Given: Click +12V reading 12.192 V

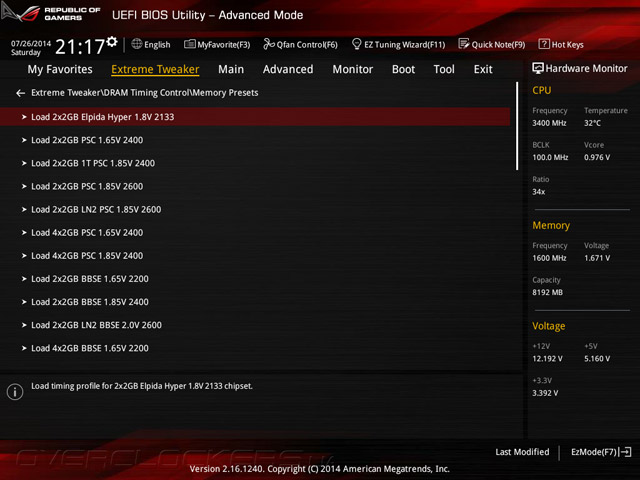Looking at the screenshot, I should [x=547, y=358].
